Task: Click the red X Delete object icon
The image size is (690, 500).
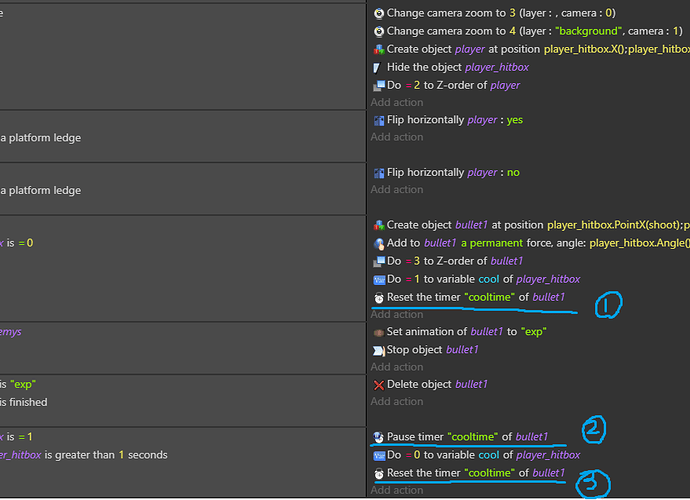Action: 378,385
